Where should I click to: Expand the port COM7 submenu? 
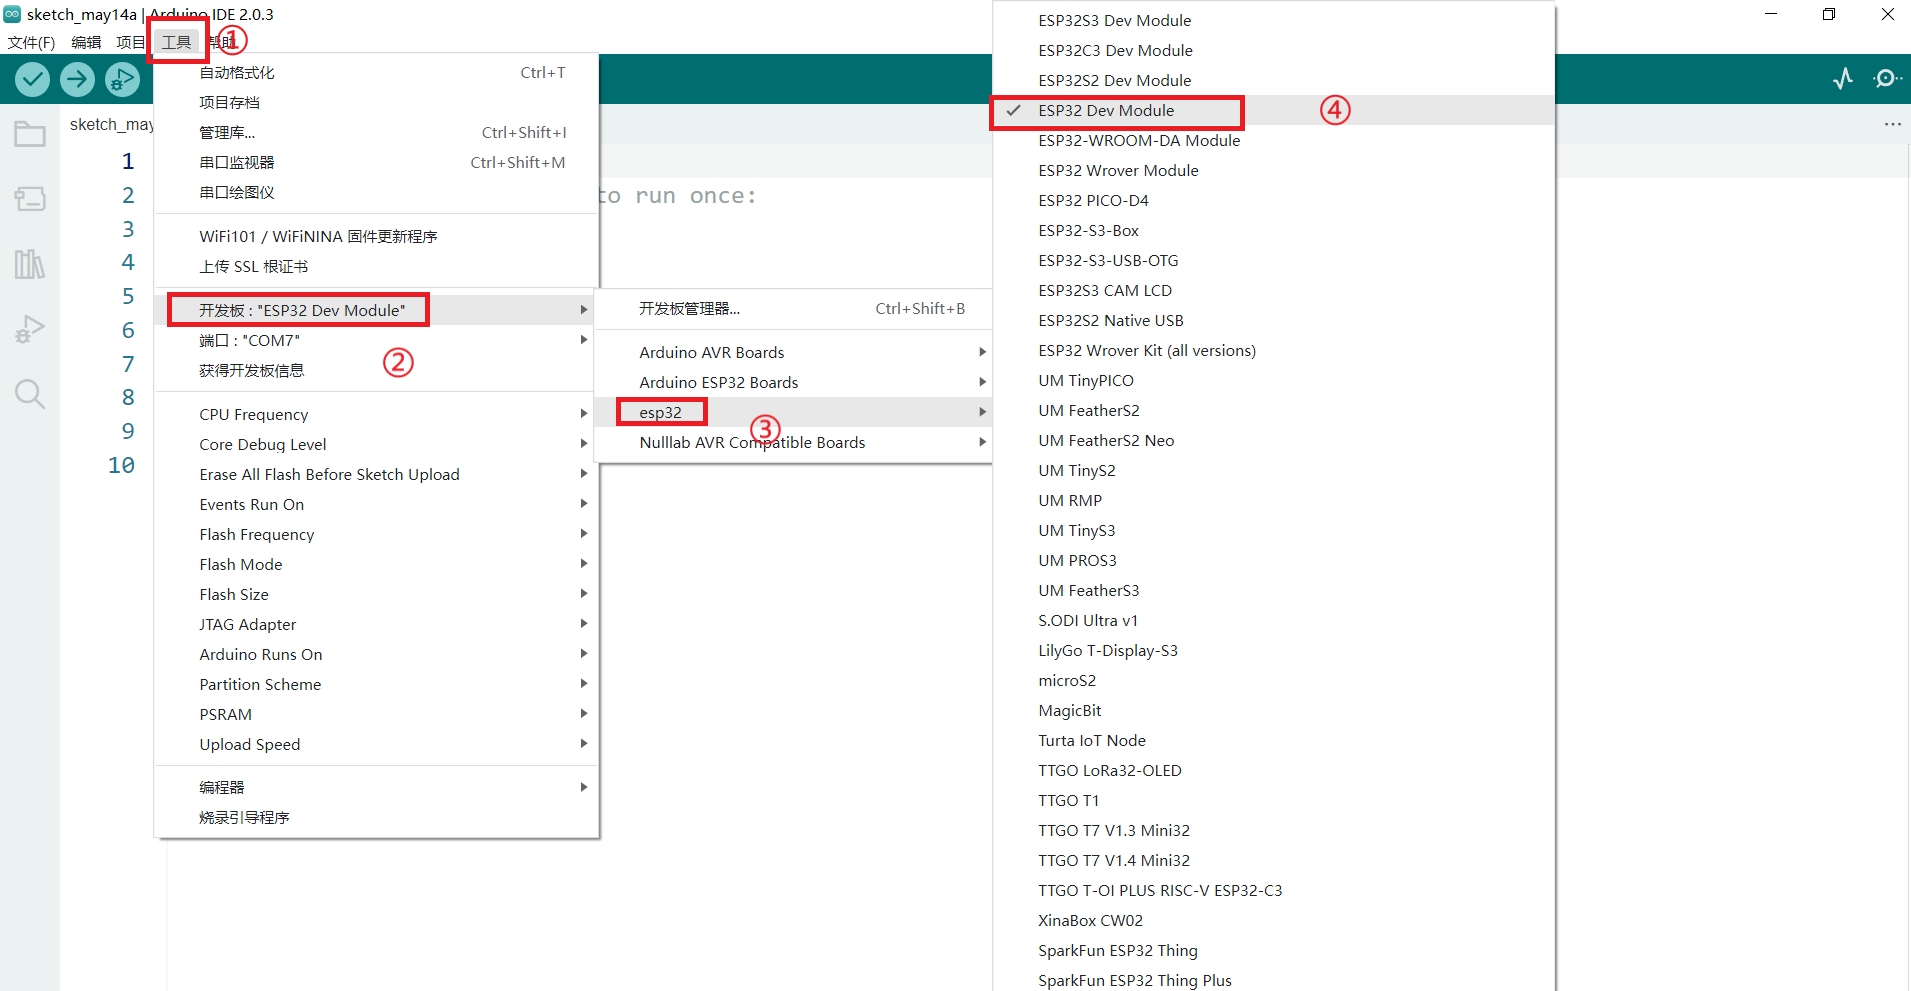point(250,341)
